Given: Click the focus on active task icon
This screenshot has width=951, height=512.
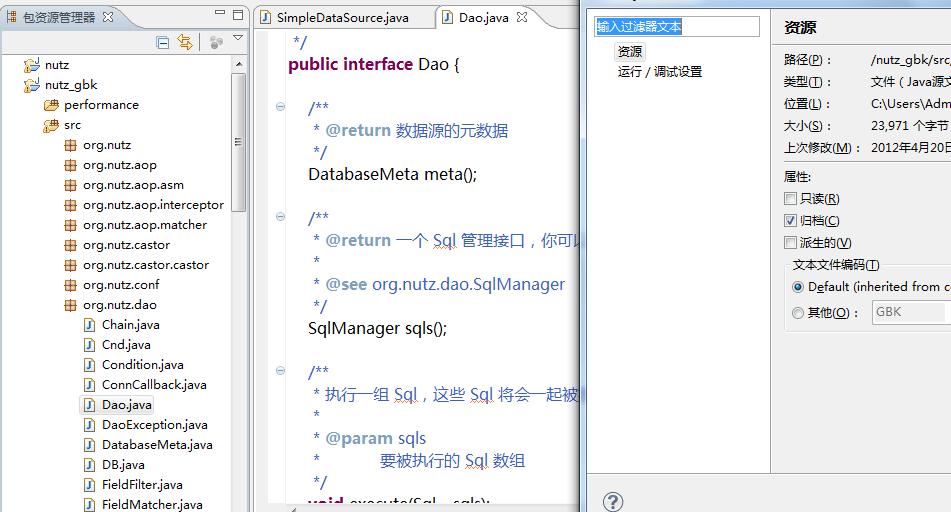Looking at the screenshot, I should click(x=216, y=42).
